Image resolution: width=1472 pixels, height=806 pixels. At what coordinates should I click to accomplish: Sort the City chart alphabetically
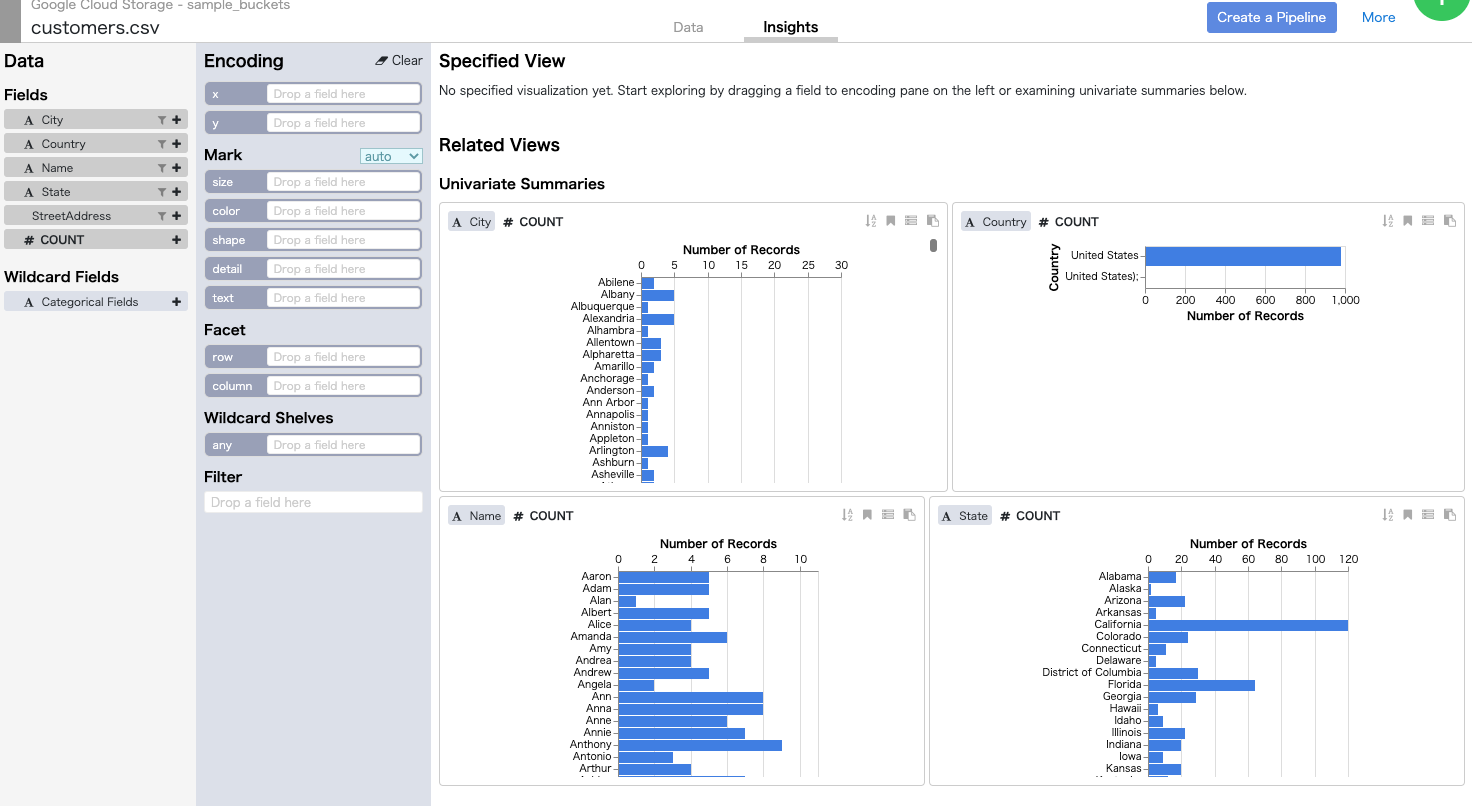pos(871,221)
